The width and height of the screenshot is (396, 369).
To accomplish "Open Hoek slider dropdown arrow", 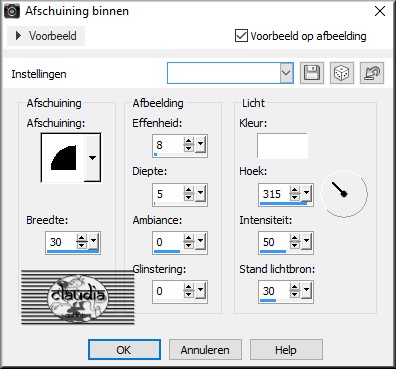I will point(306,193).
